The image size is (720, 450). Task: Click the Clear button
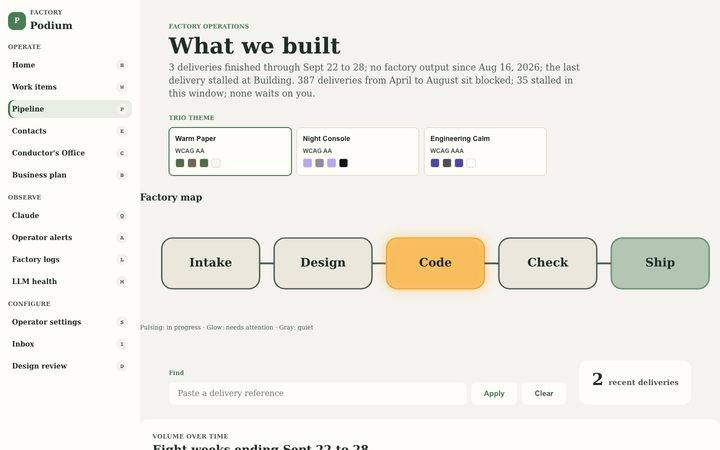(x=544, y=394)
